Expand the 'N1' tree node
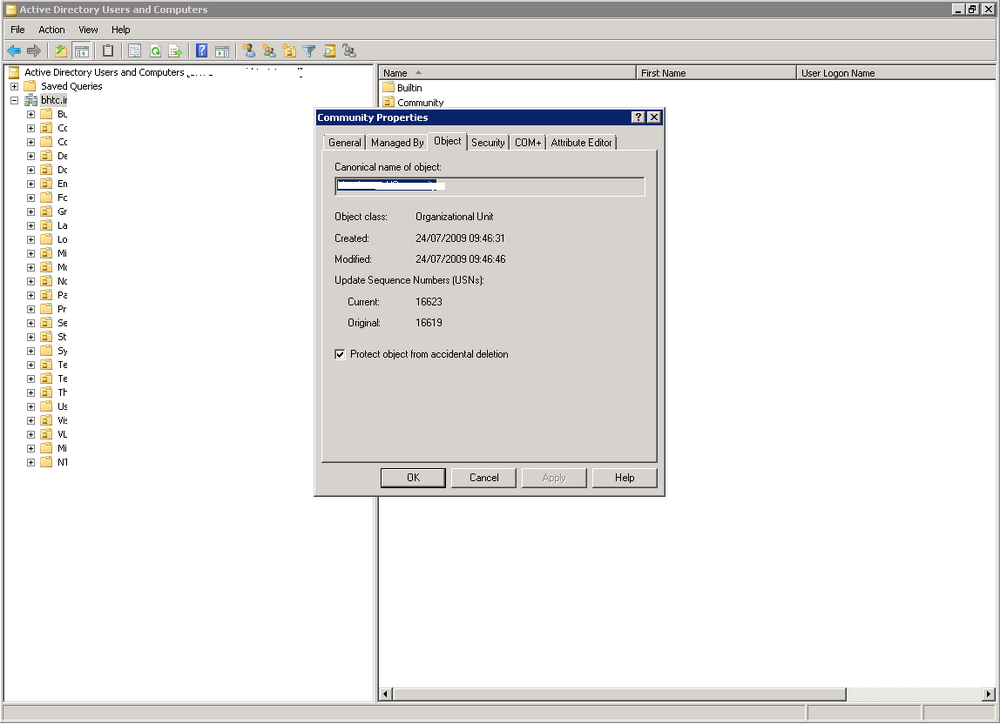 (31, 462)
